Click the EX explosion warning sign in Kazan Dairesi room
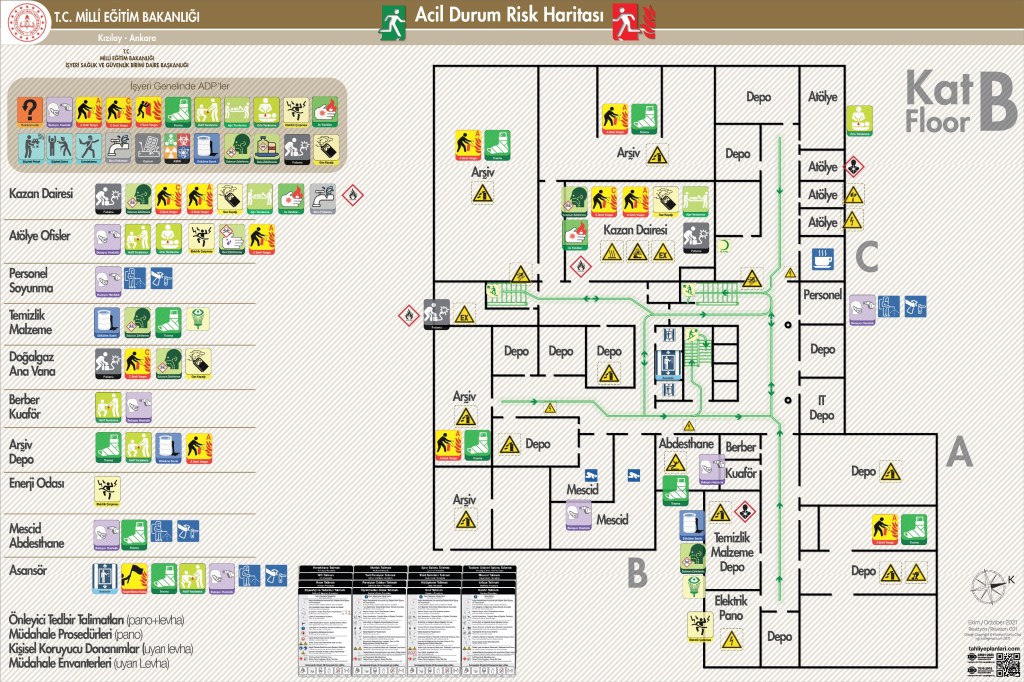Screen dimensions: 1024x682 (662, 253)
